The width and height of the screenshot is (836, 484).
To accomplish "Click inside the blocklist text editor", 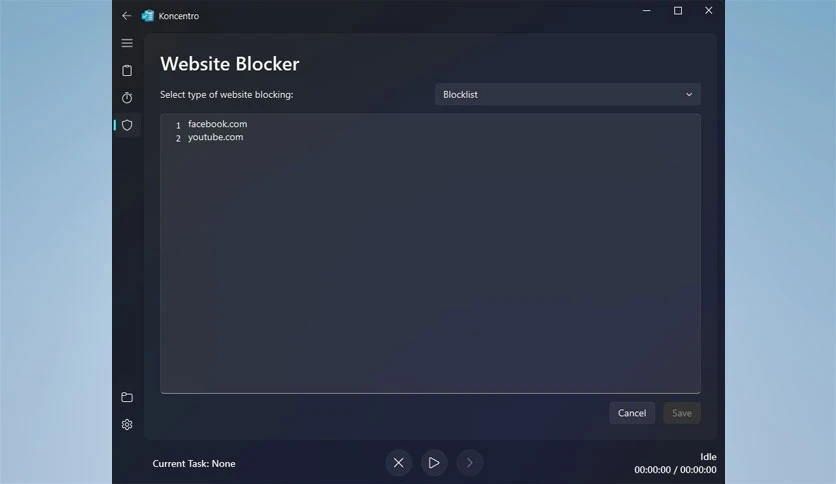I will pyautogui.click(x=430, y=253).
